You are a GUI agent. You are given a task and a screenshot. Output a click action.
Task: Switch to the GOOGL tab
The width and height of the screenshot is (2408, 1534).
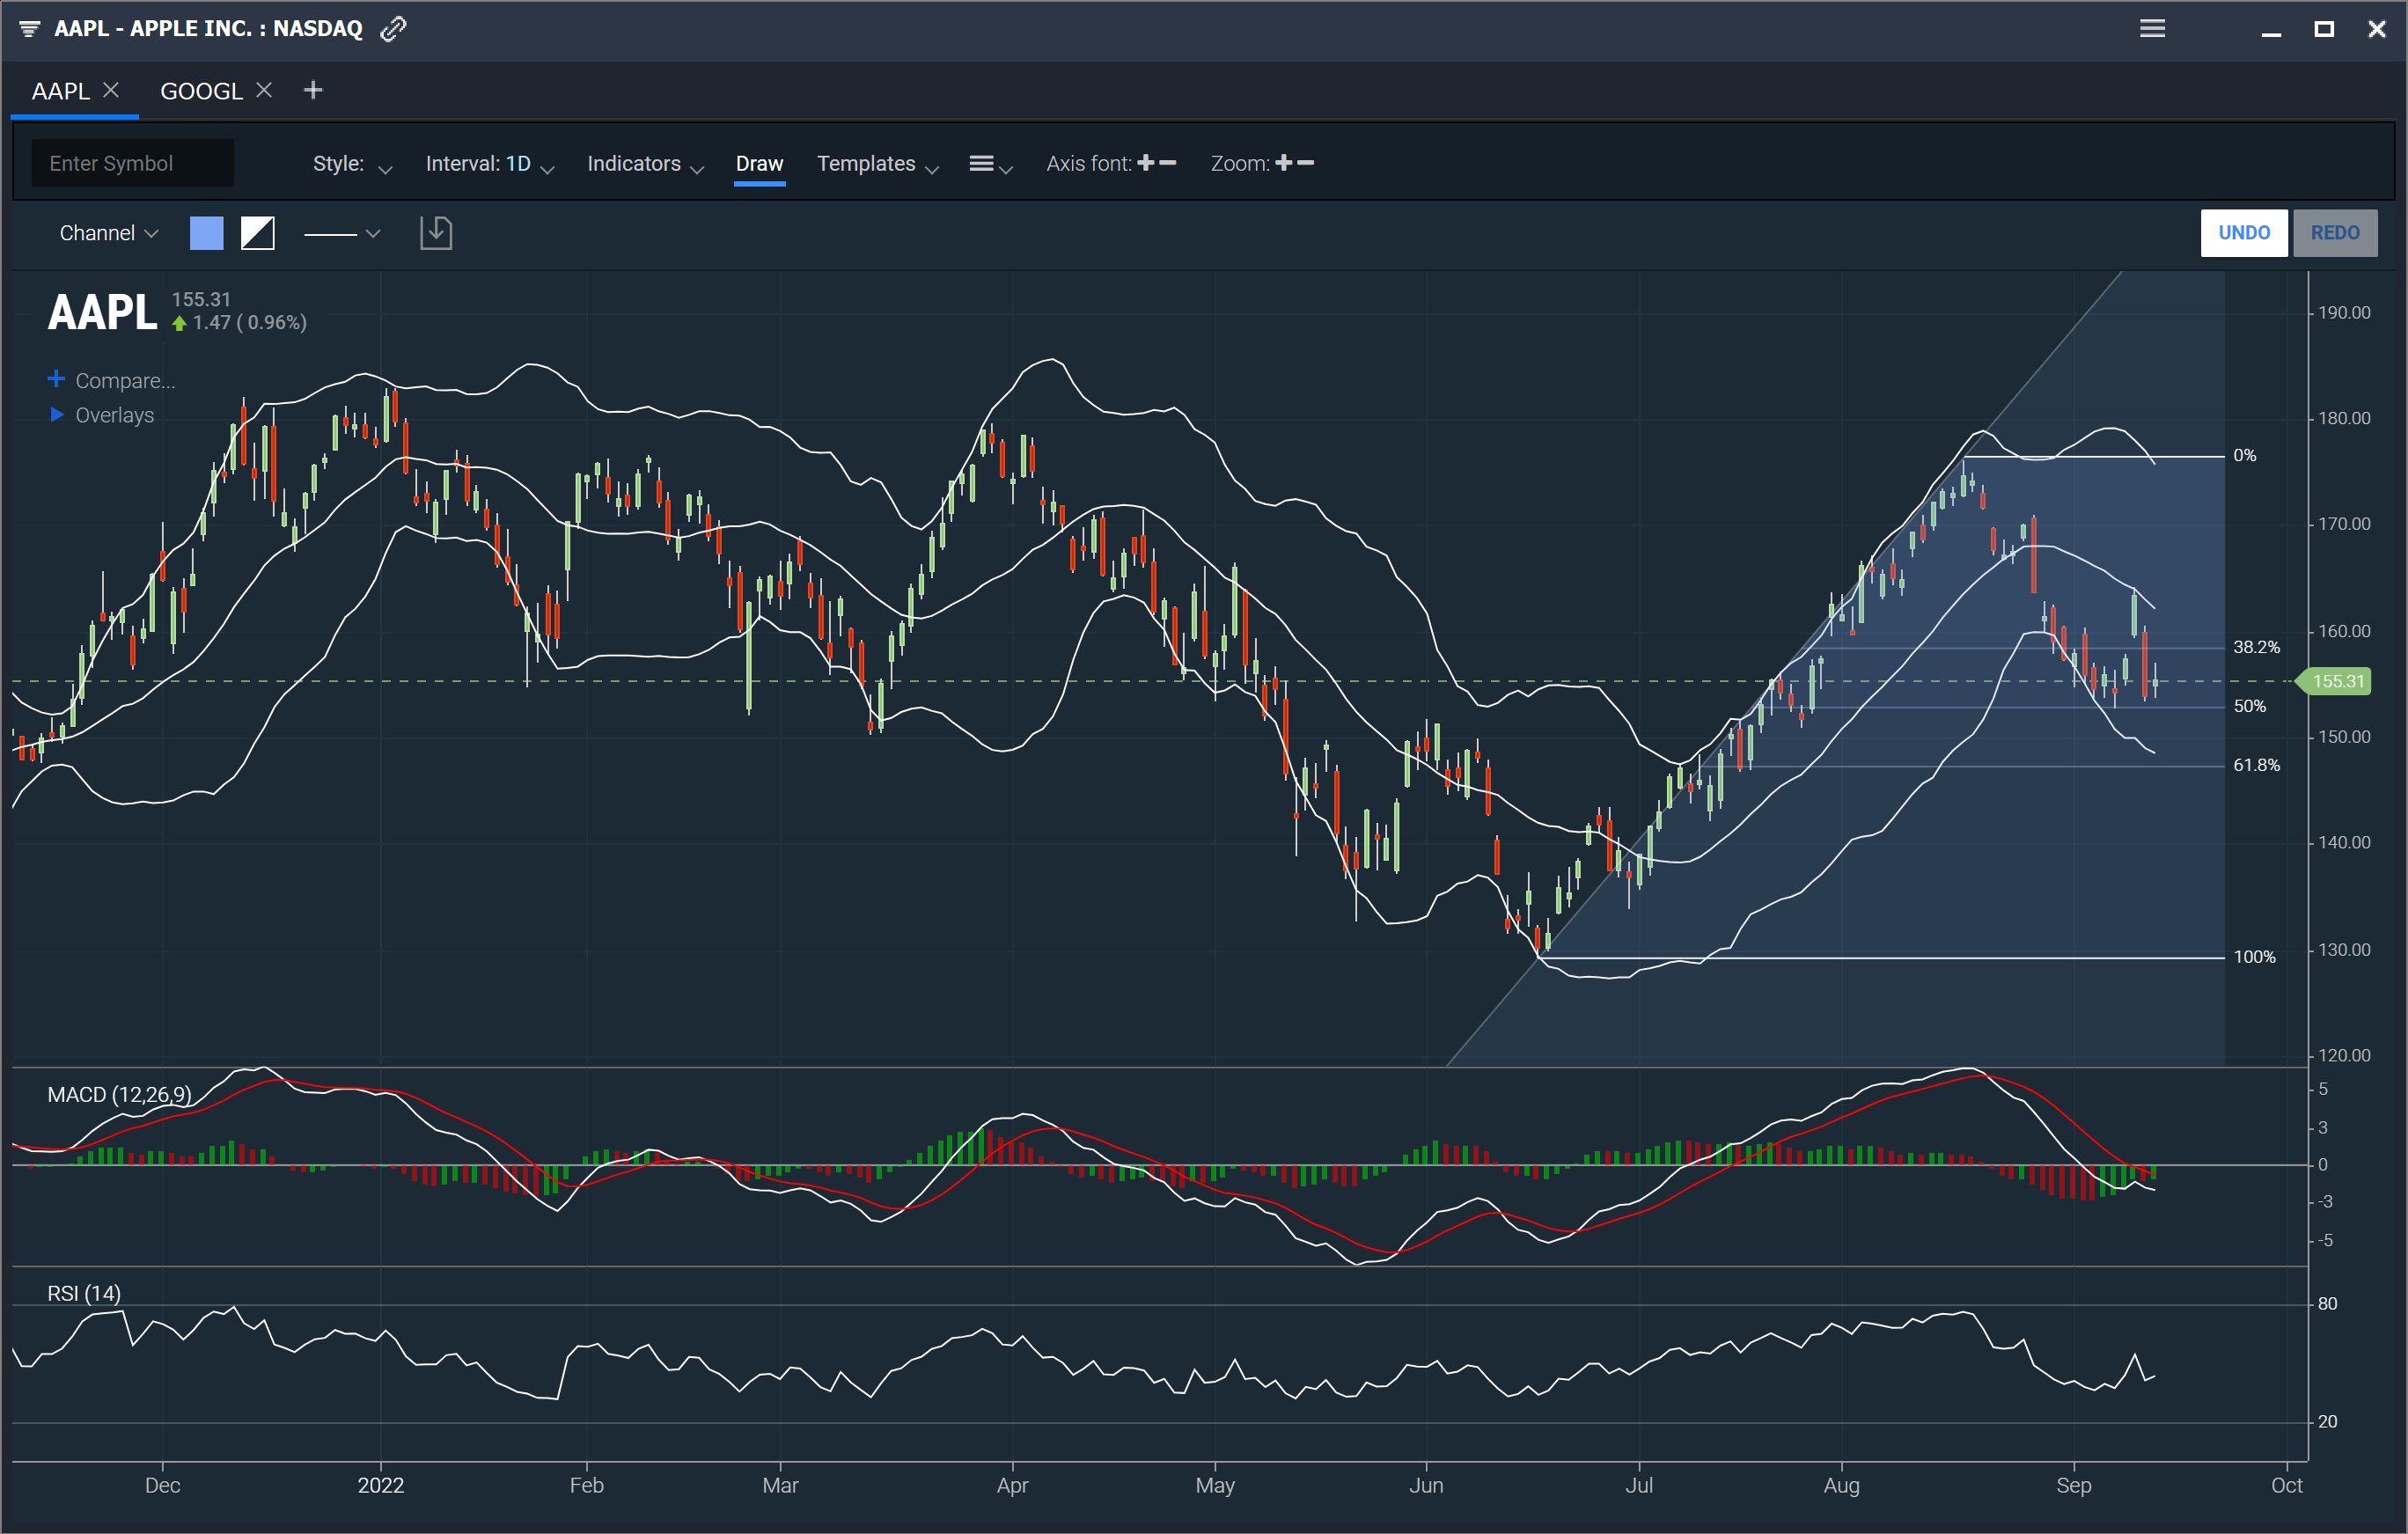(201, 91)
